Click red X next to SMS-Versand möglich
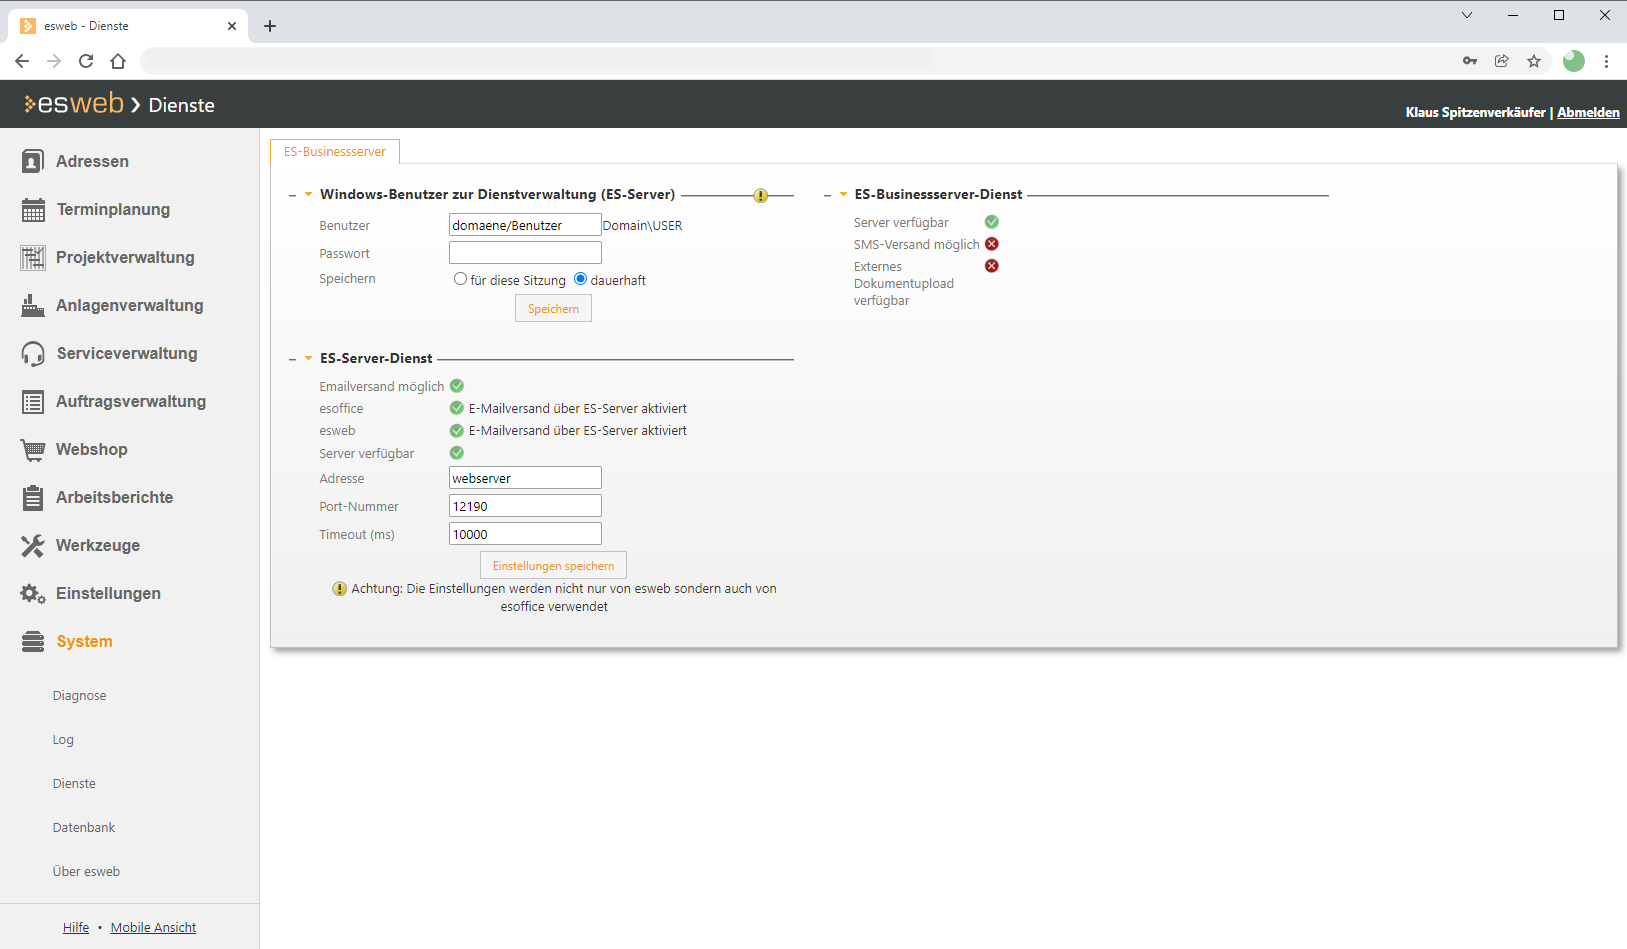The image size is (1627, 949). 992,244
